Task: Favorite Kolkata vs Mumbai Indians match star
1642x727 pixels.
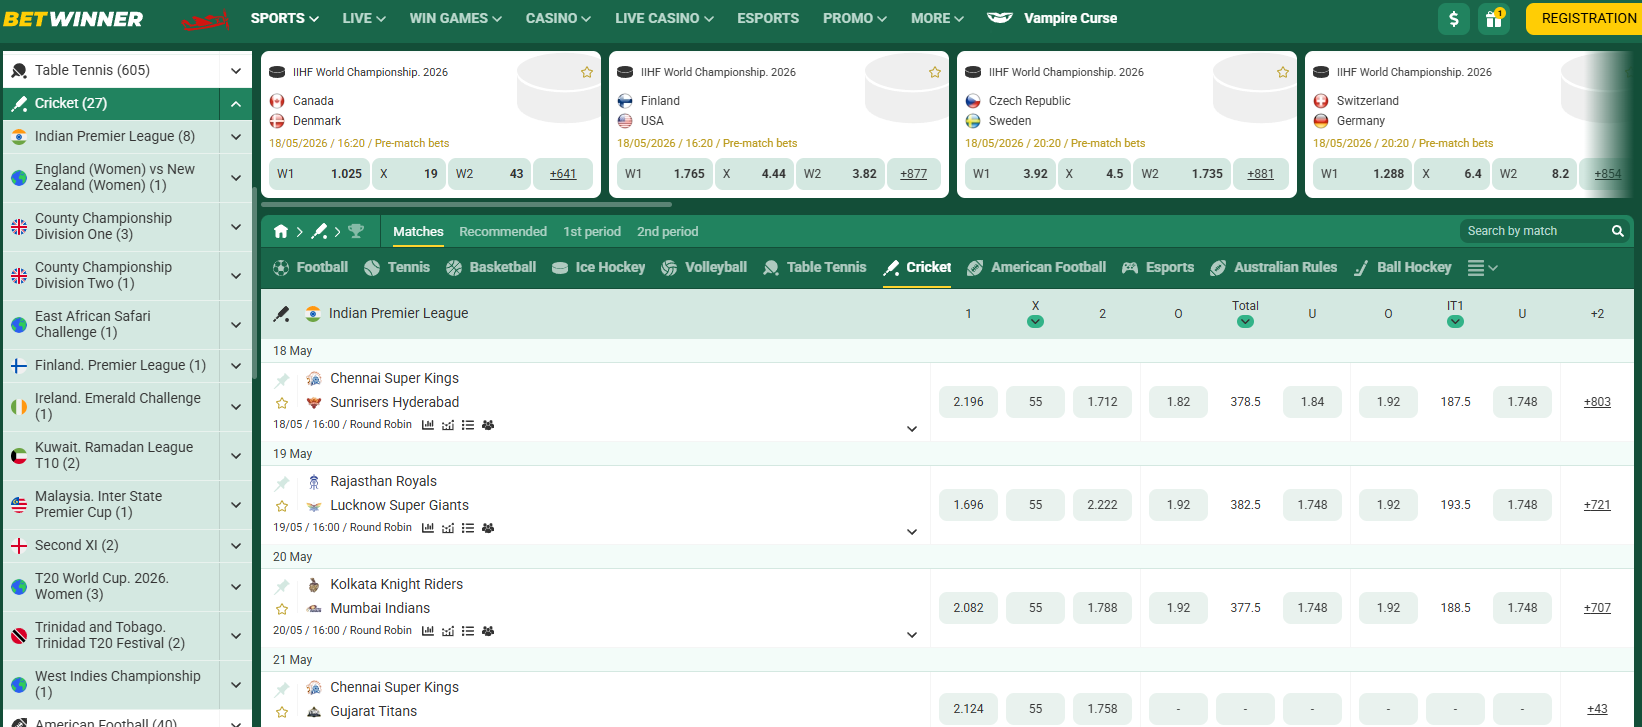Action: coord(282,609)
